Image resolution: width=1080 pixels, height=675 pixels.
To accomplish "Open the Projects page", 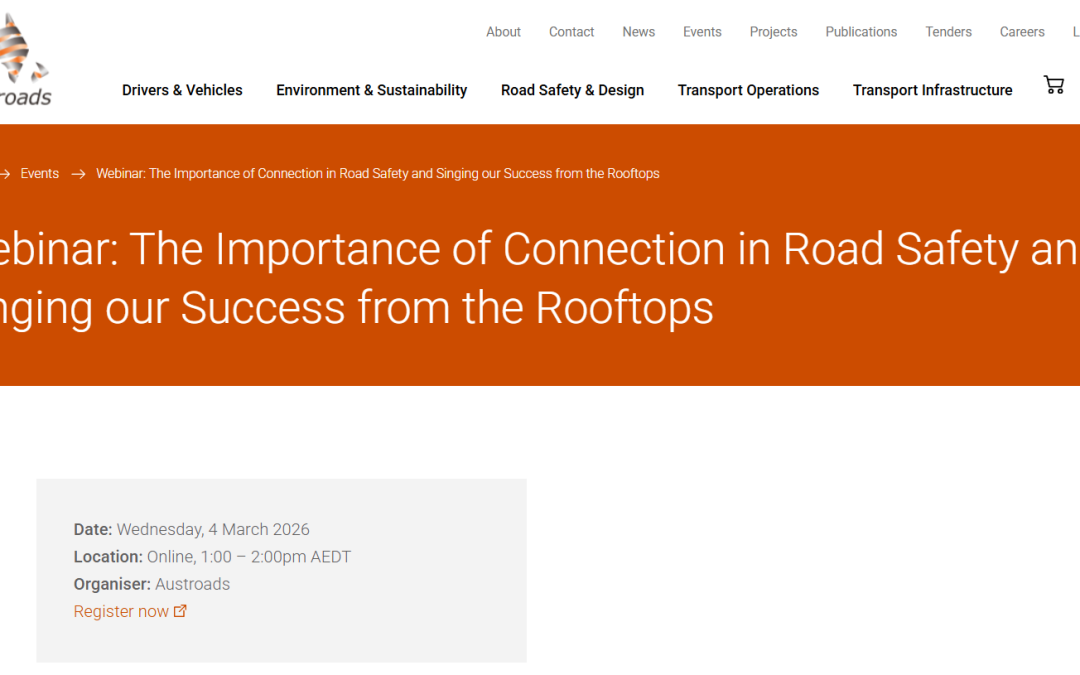I will coord(773,31).
